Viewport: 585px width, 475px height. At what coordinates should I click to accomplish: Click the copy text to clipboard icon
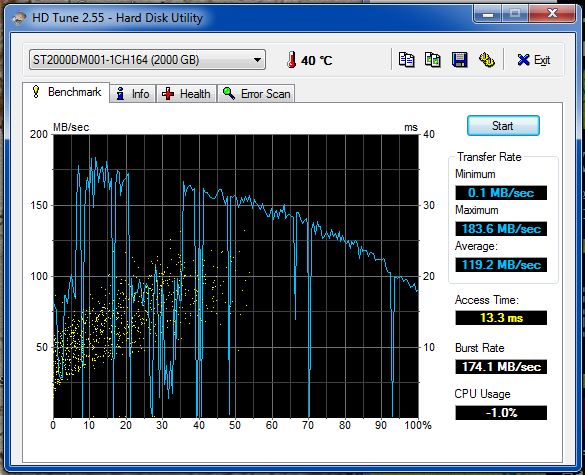[x=406, y=60]
